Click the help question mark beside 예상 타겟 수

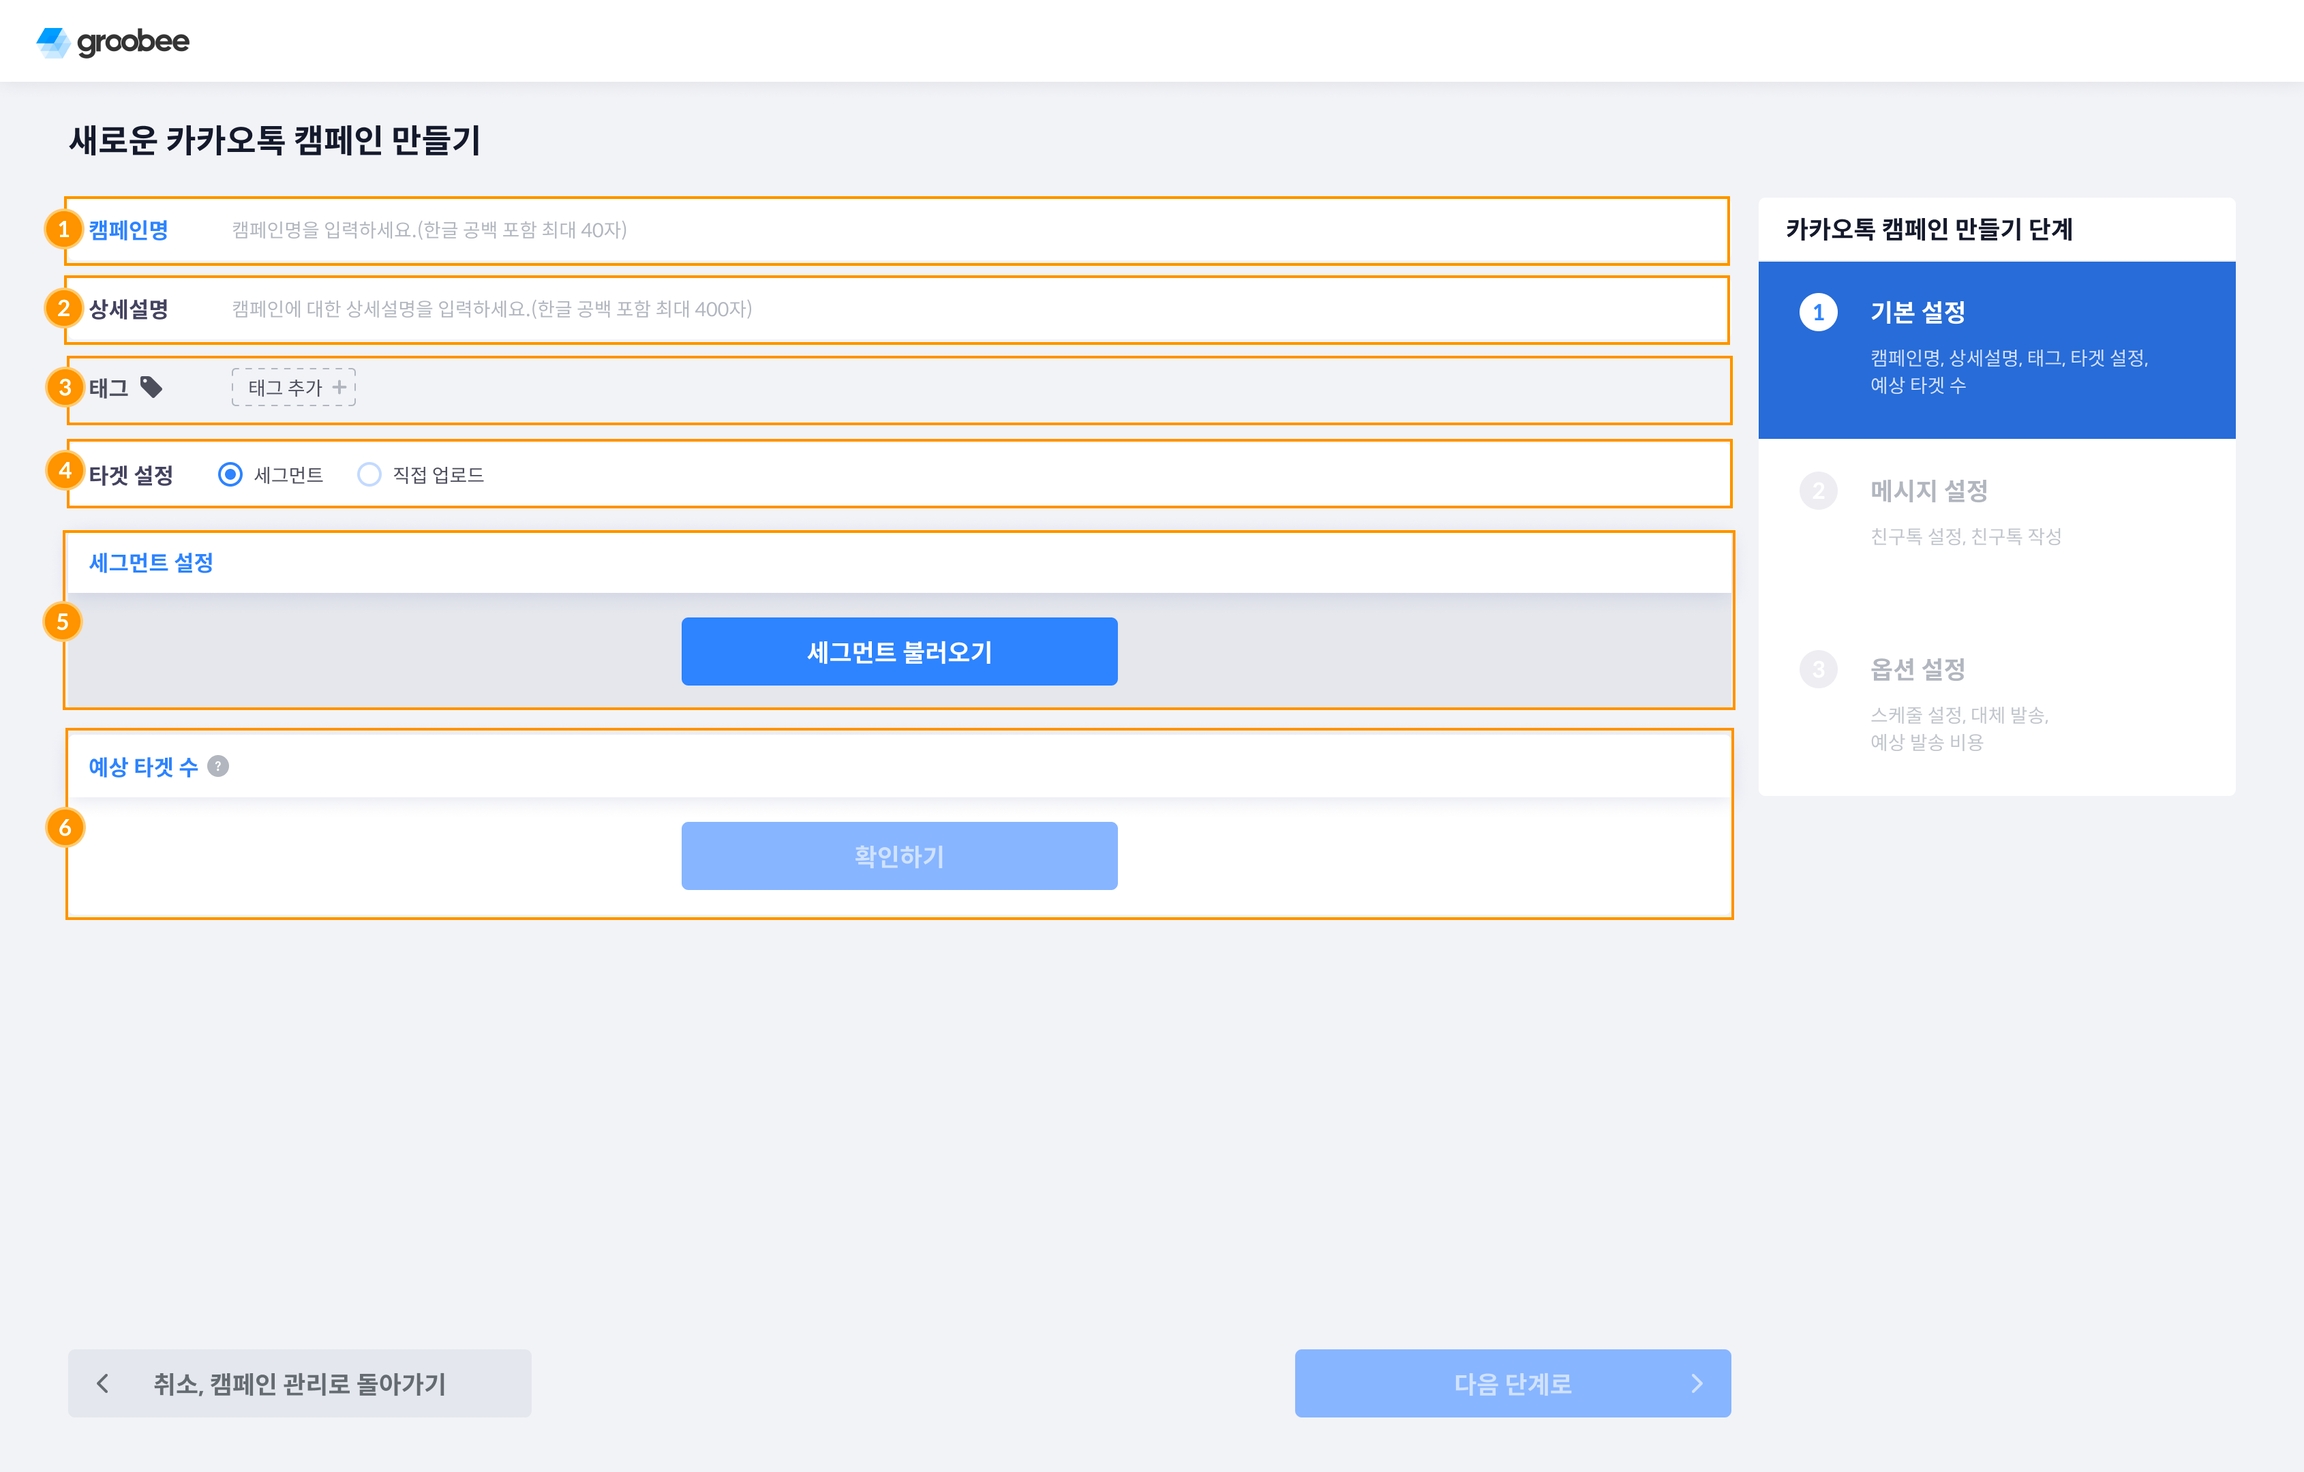(x=218, y=766)
